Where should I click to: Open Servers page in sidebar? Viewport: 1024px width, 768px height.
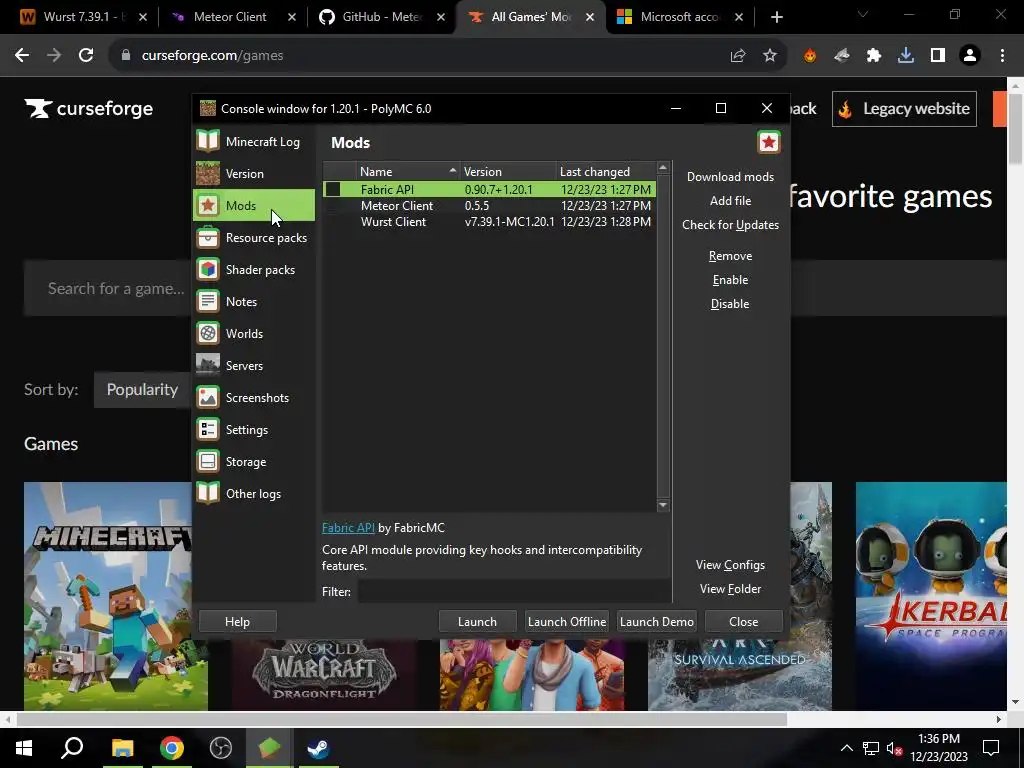coord(253,366)
